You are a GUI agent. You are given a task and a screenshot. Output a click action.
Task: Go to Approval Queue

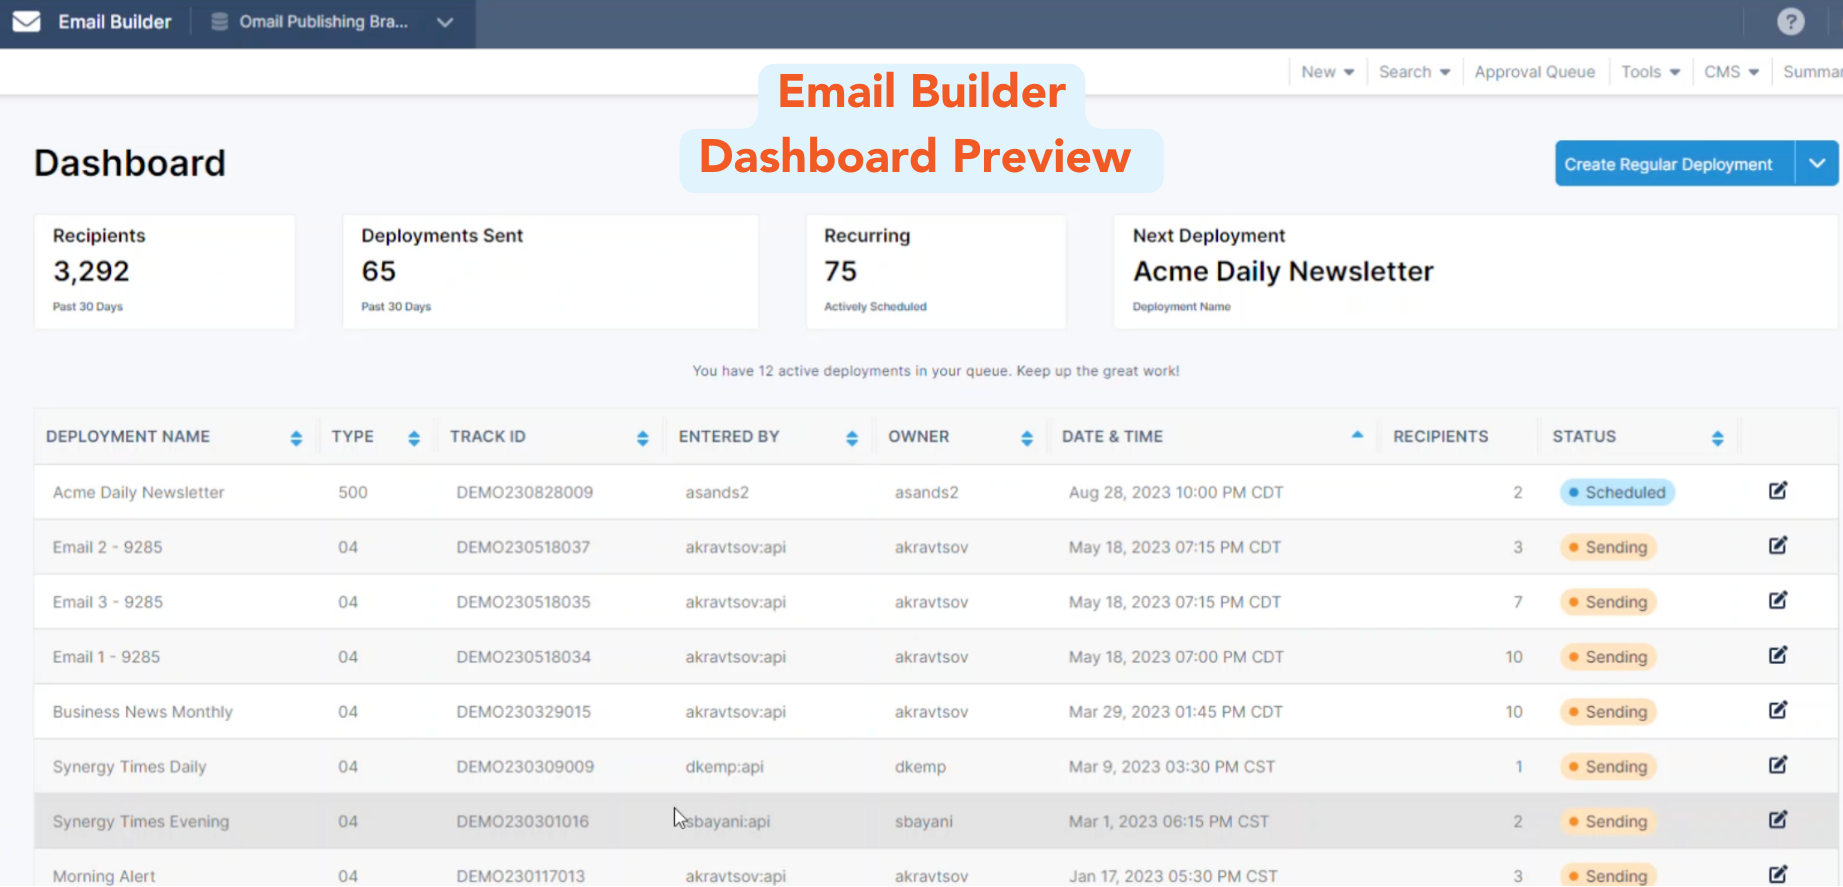click(x=1534, y=72)
